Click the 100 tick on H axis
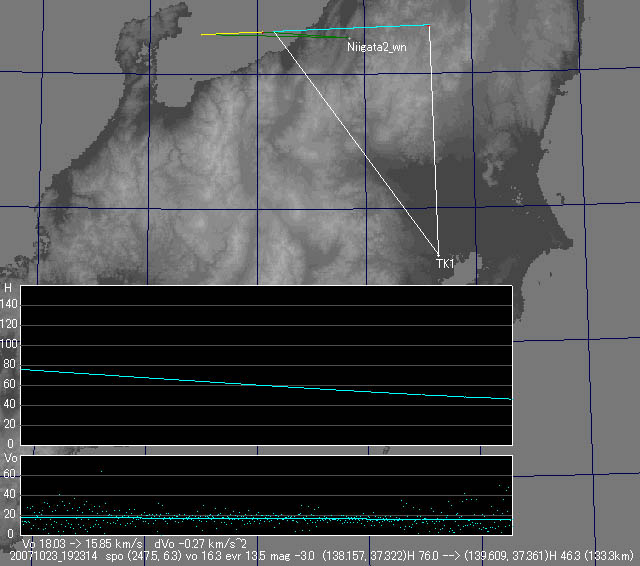This screenshot has width=640, height=566. coord(9,344)
